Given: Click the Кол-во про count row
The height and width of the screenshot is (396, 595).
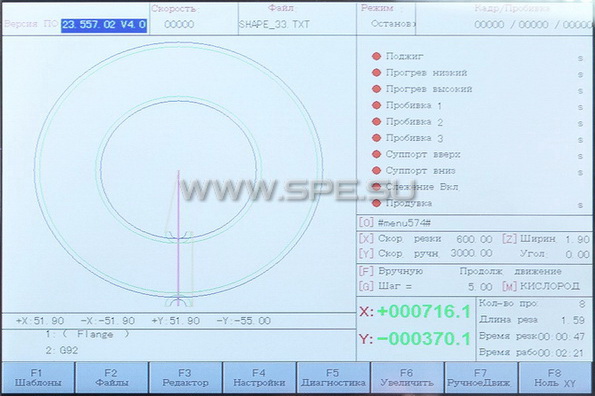Looking at the screenshot, I should click(532, 303).
